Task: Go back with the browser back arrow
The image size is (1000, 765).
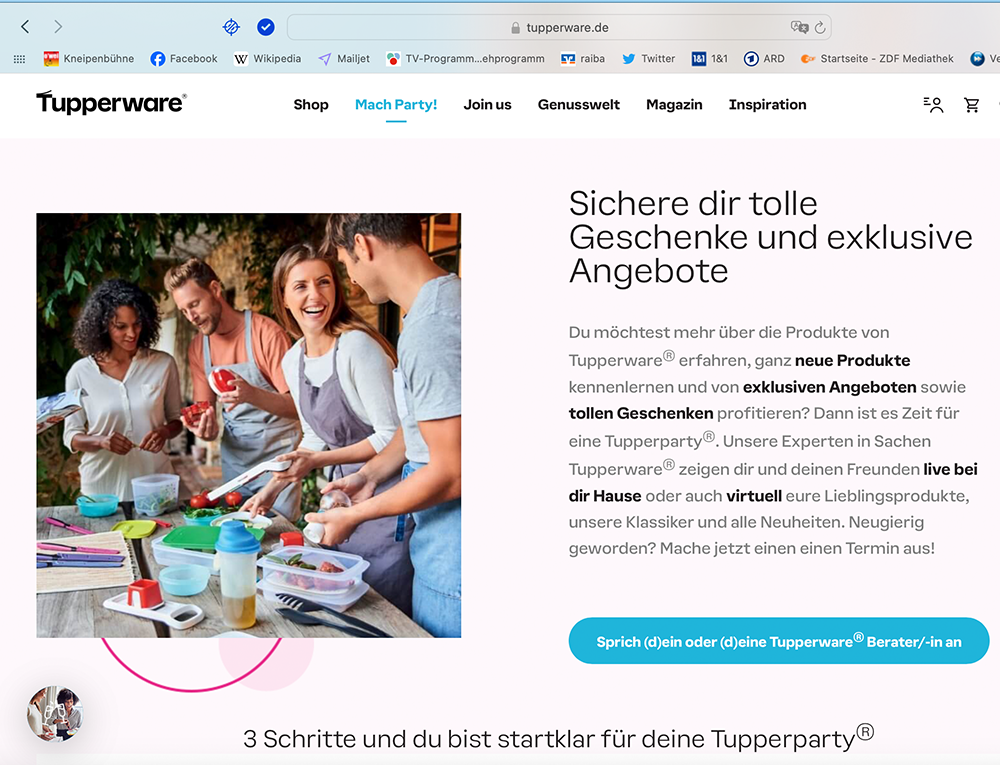Action: [25, 27]
